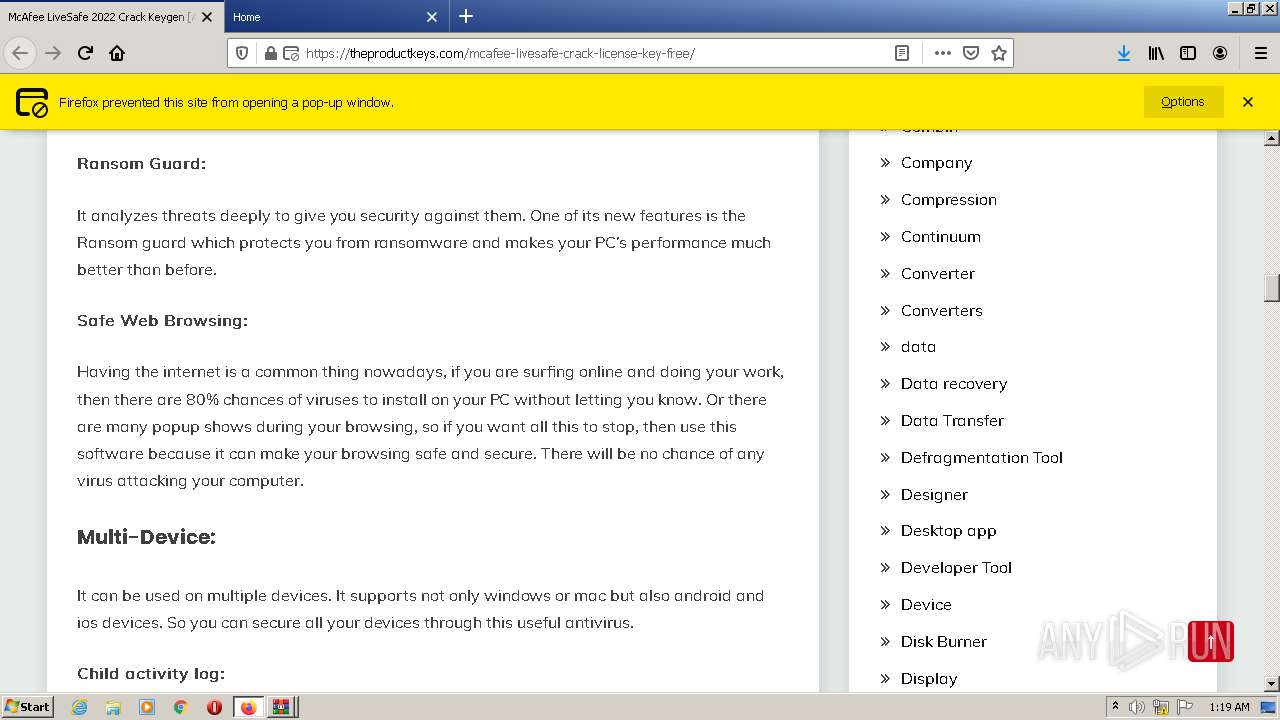Click the Safe Web Browsing heading

point(162,321)
